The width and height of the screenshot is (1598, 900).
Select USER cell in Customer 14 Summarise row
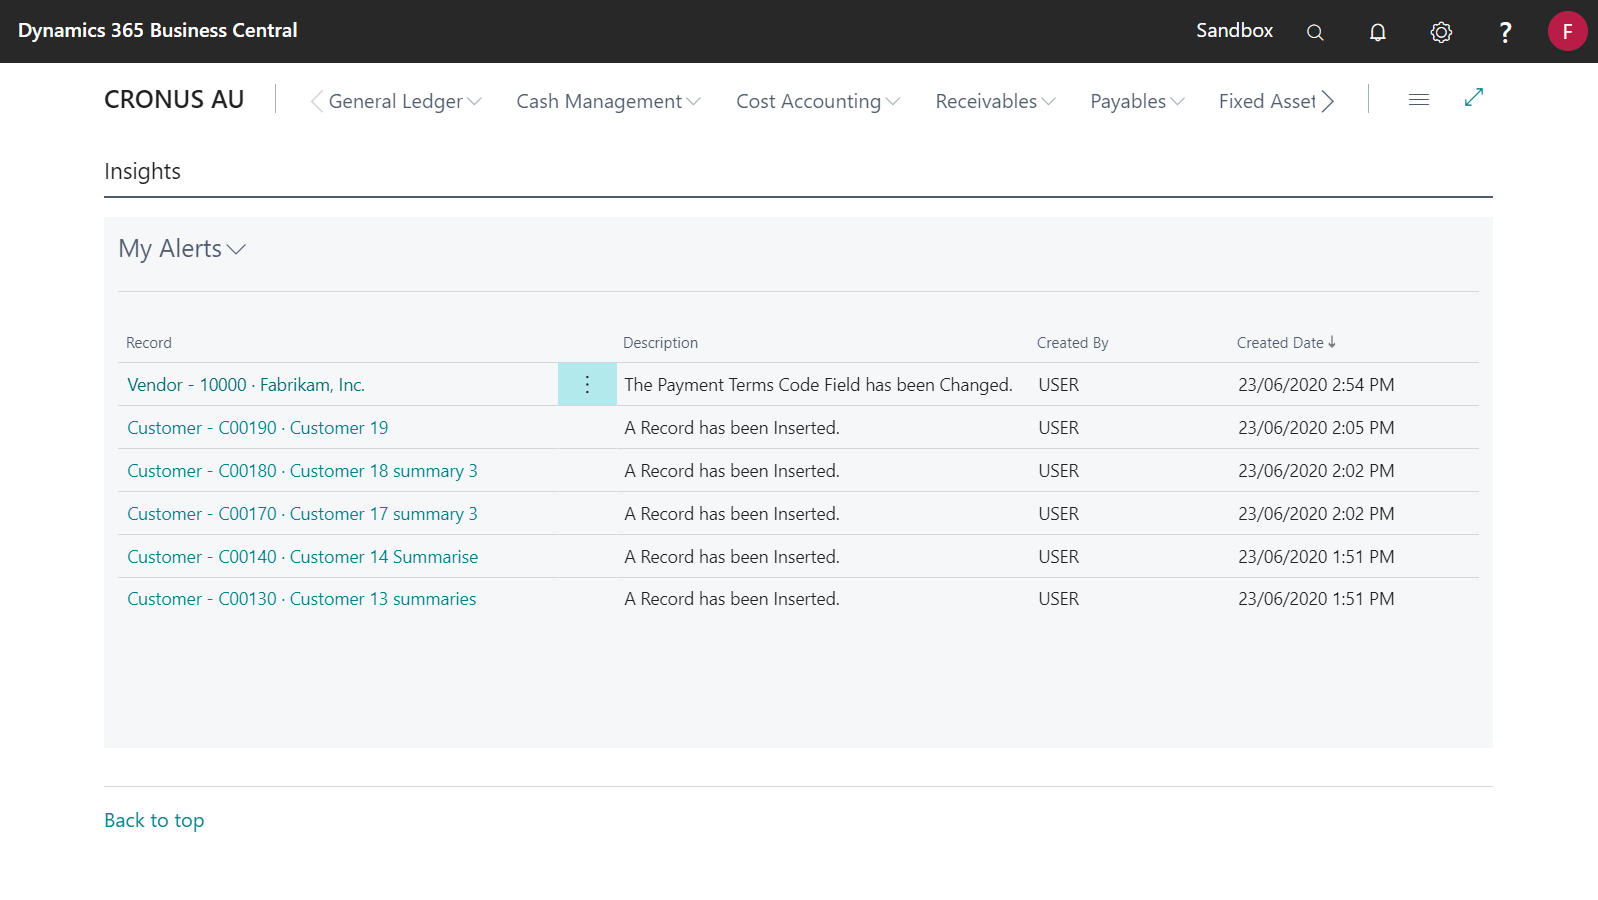(1058, 556)
